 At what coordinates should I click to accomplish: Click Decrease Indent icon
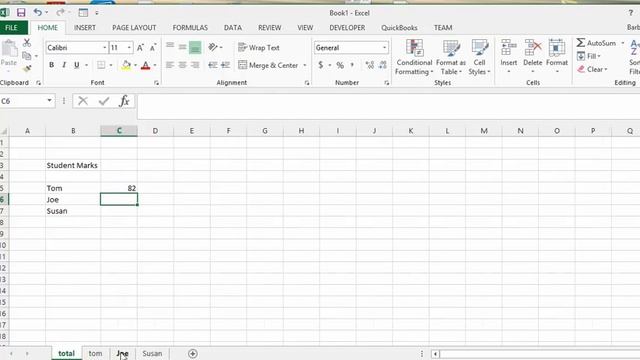[213, 65]
